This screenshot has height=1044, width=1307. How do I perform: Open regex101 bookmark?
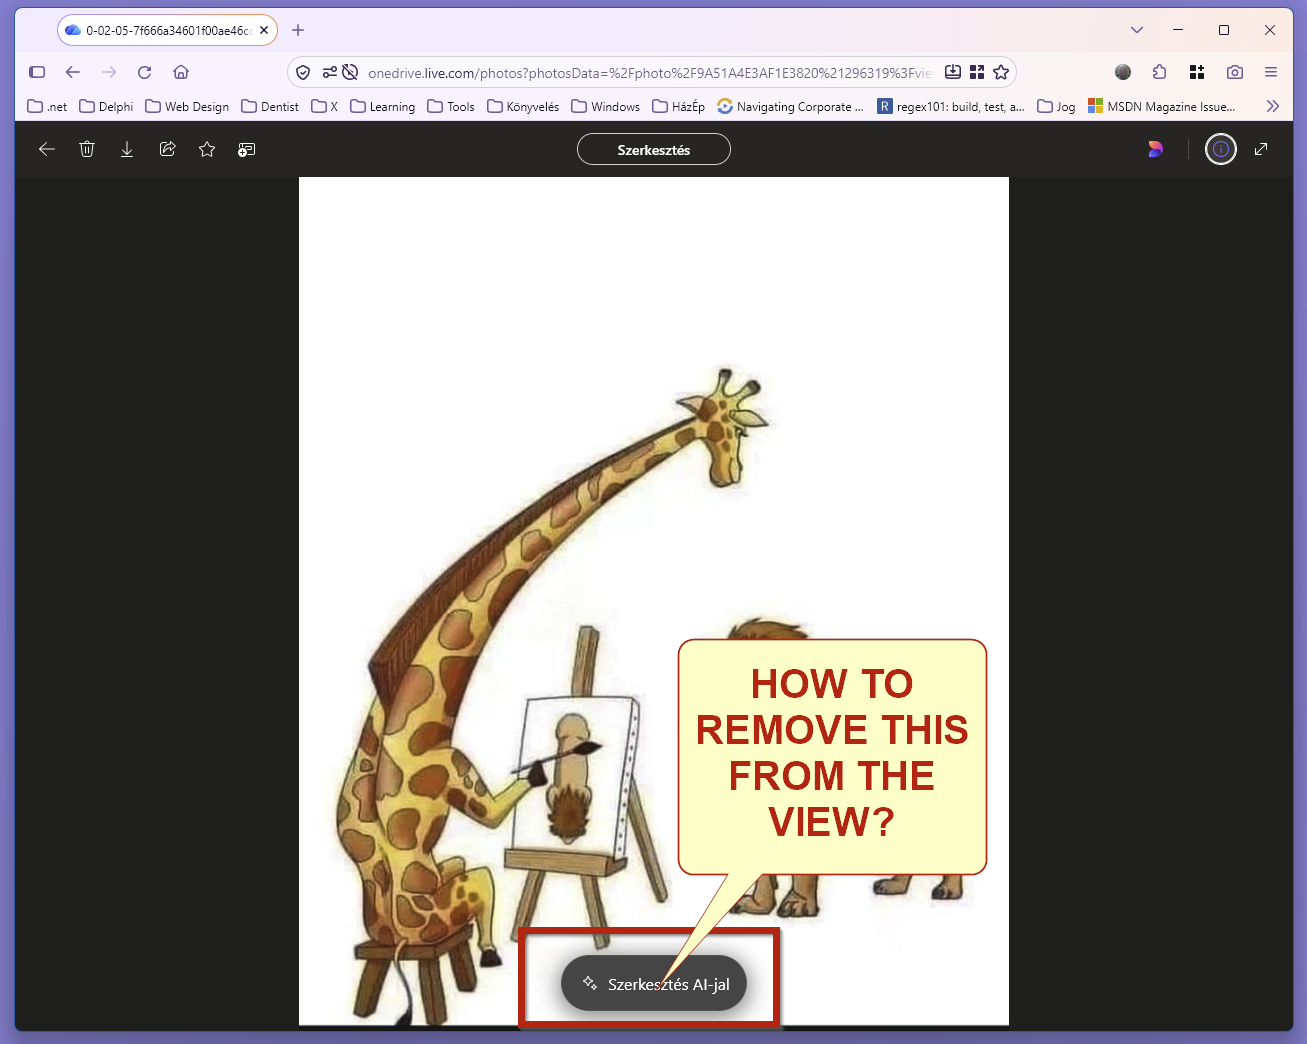951,106
